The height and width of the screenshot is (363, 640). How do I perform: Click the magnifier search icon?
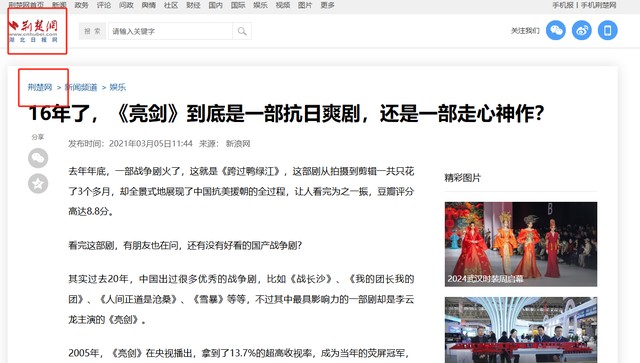[x=242, y=31]
